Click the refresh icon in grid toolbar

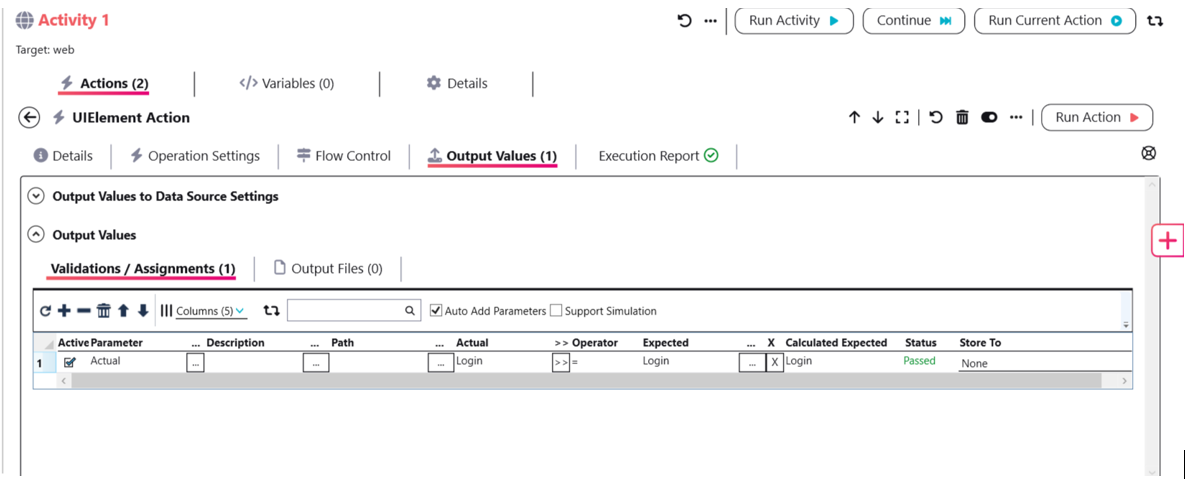click(x=45, y=311)
